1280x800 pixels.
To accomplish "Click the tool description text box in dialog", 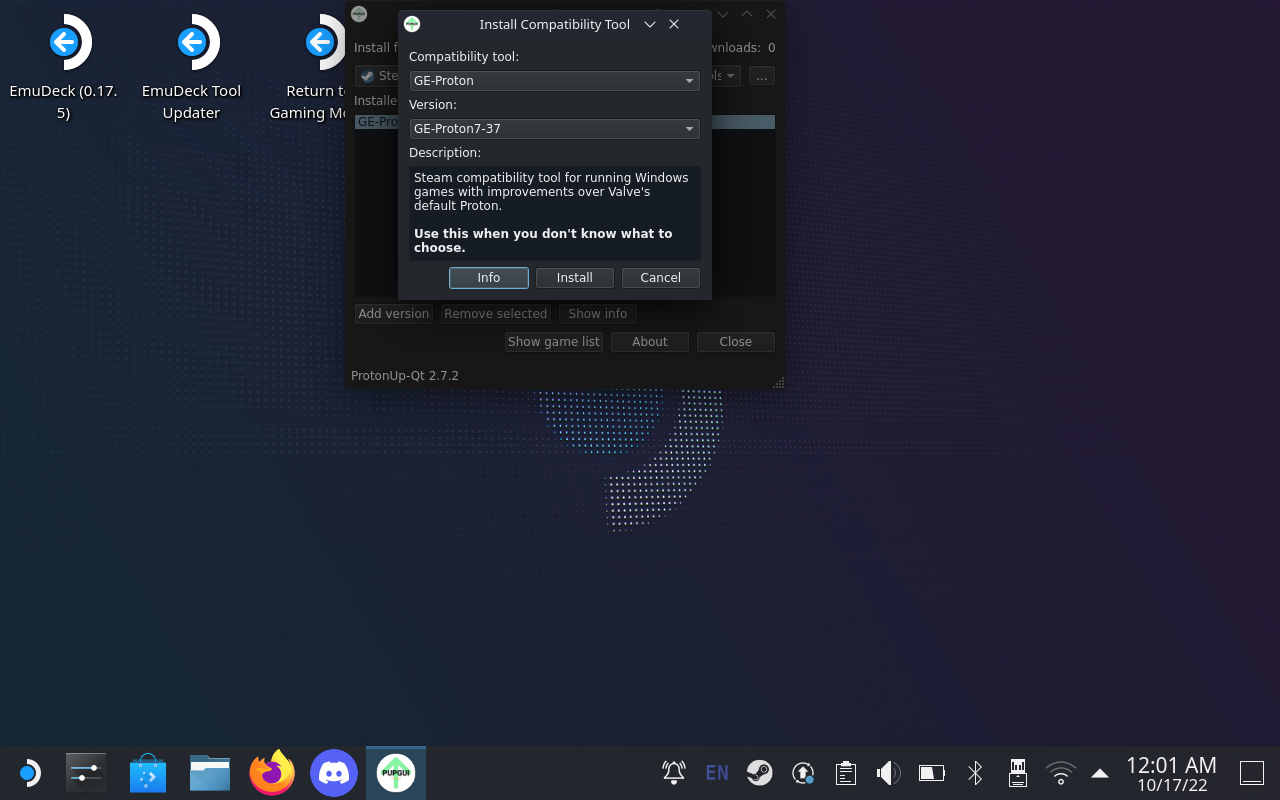I will click(x=554, y=213).
